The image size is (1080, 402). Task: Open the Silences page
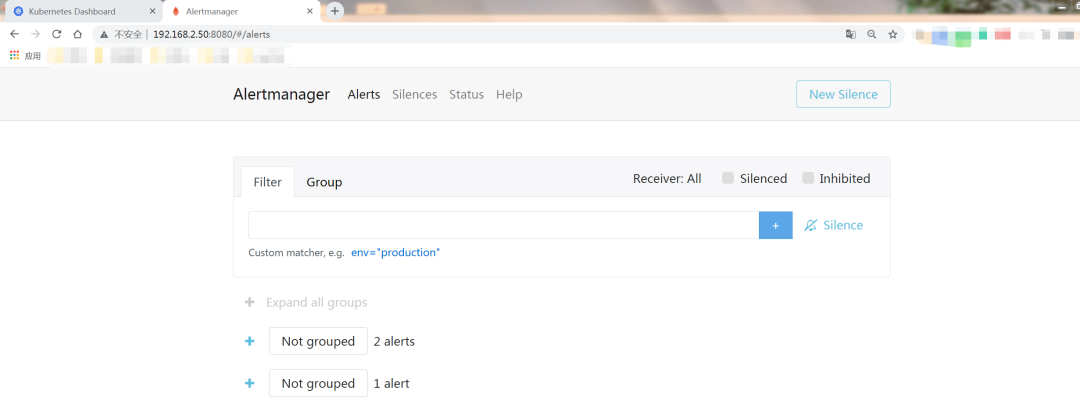(415, 94)
